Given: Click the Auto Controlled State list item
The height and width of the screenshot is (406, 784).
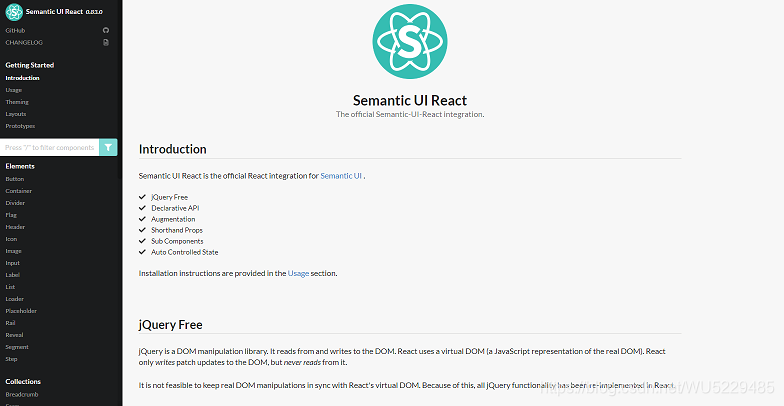Looking at the screenshot, I should click(x=184, y=252).
